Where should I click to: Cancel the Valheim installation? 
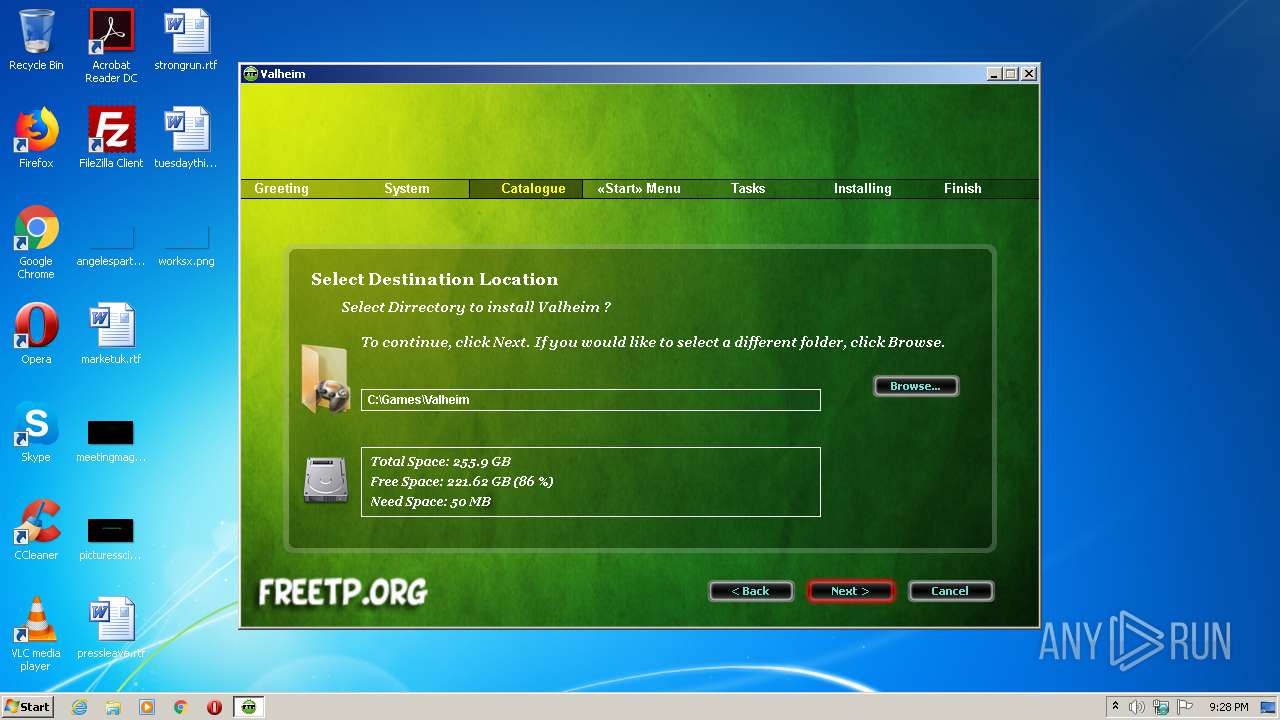950,591
